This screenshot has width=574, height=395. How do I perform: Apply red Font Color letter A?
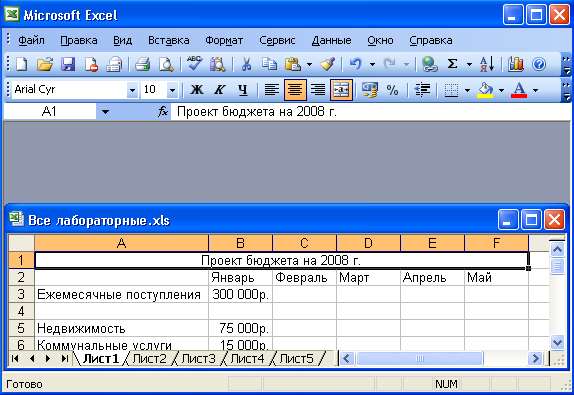(519, 90)
